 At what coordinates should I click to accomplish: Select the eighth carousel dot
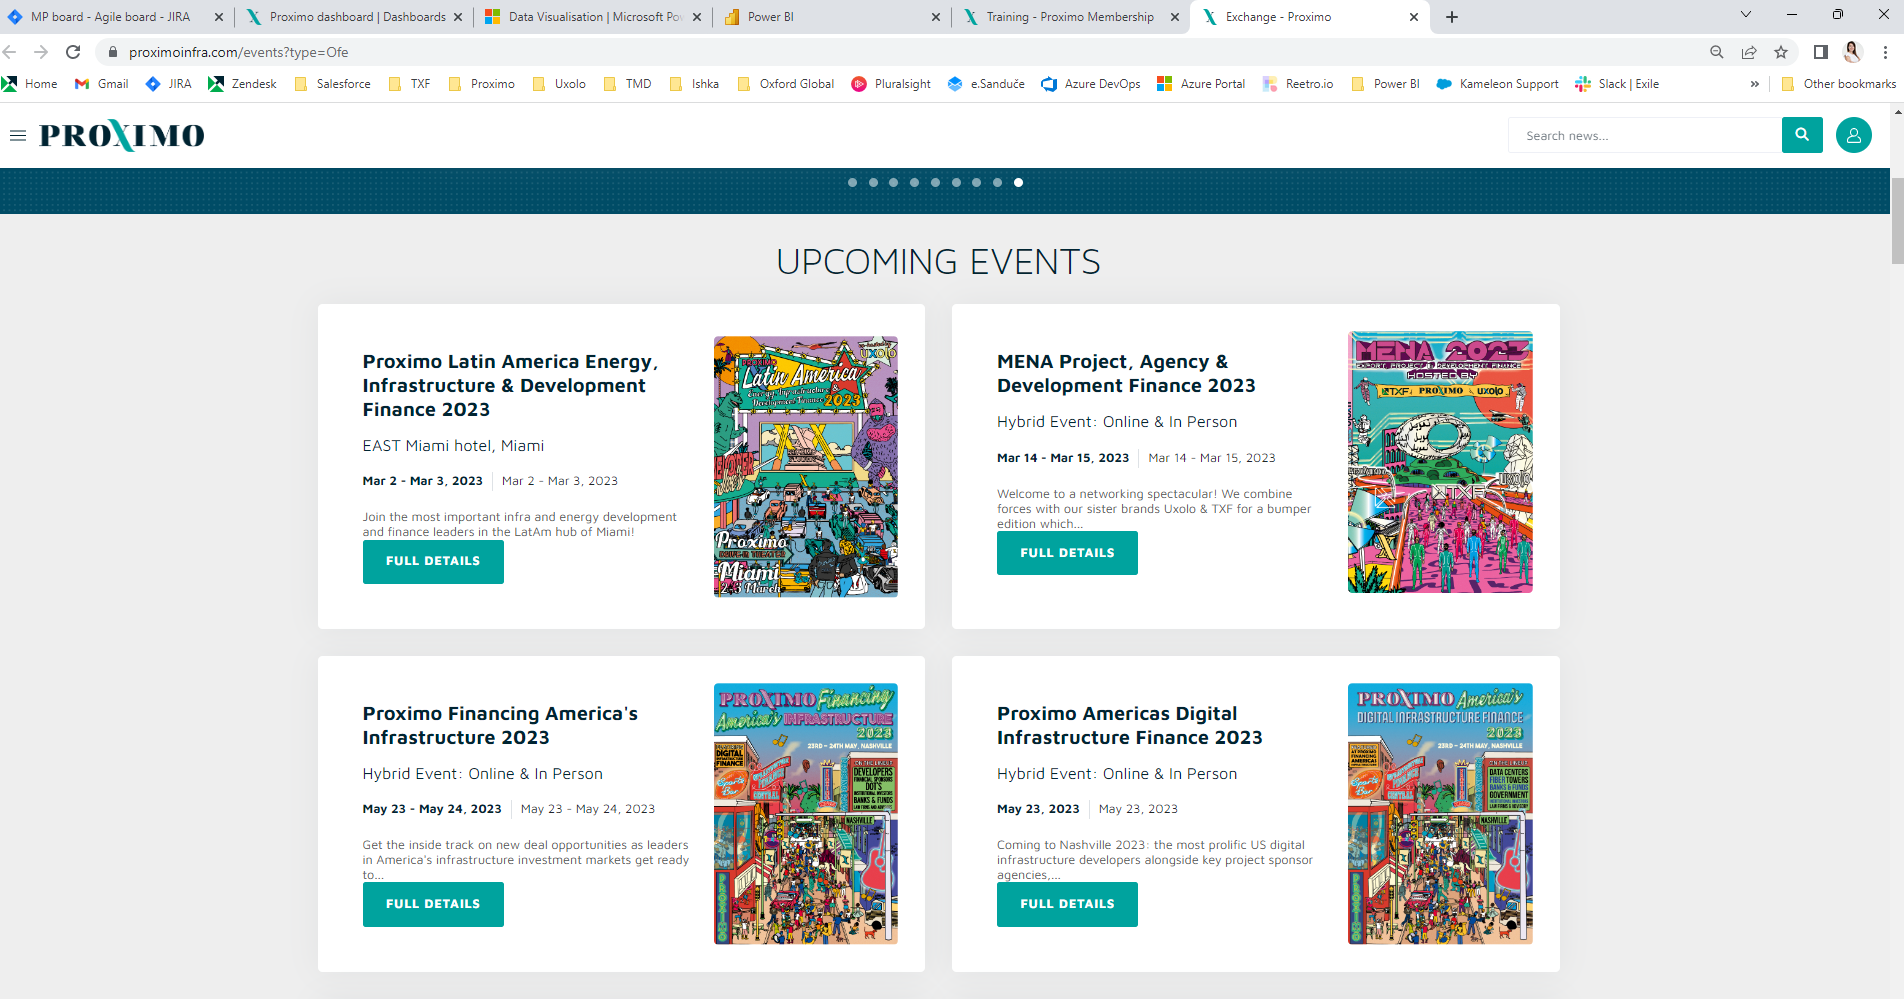tap(997, 183)
